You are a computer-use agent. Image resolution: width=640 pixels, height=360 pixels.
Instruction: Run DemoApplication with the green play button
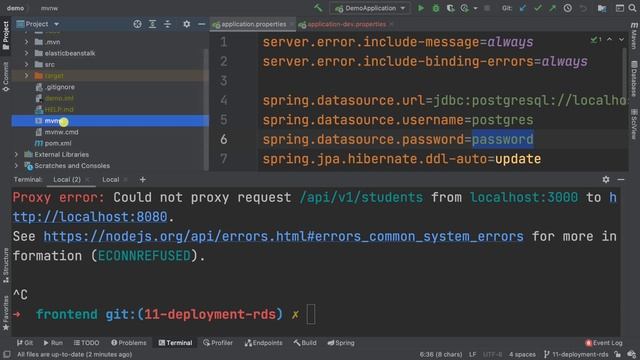click(x=420, y=8)
